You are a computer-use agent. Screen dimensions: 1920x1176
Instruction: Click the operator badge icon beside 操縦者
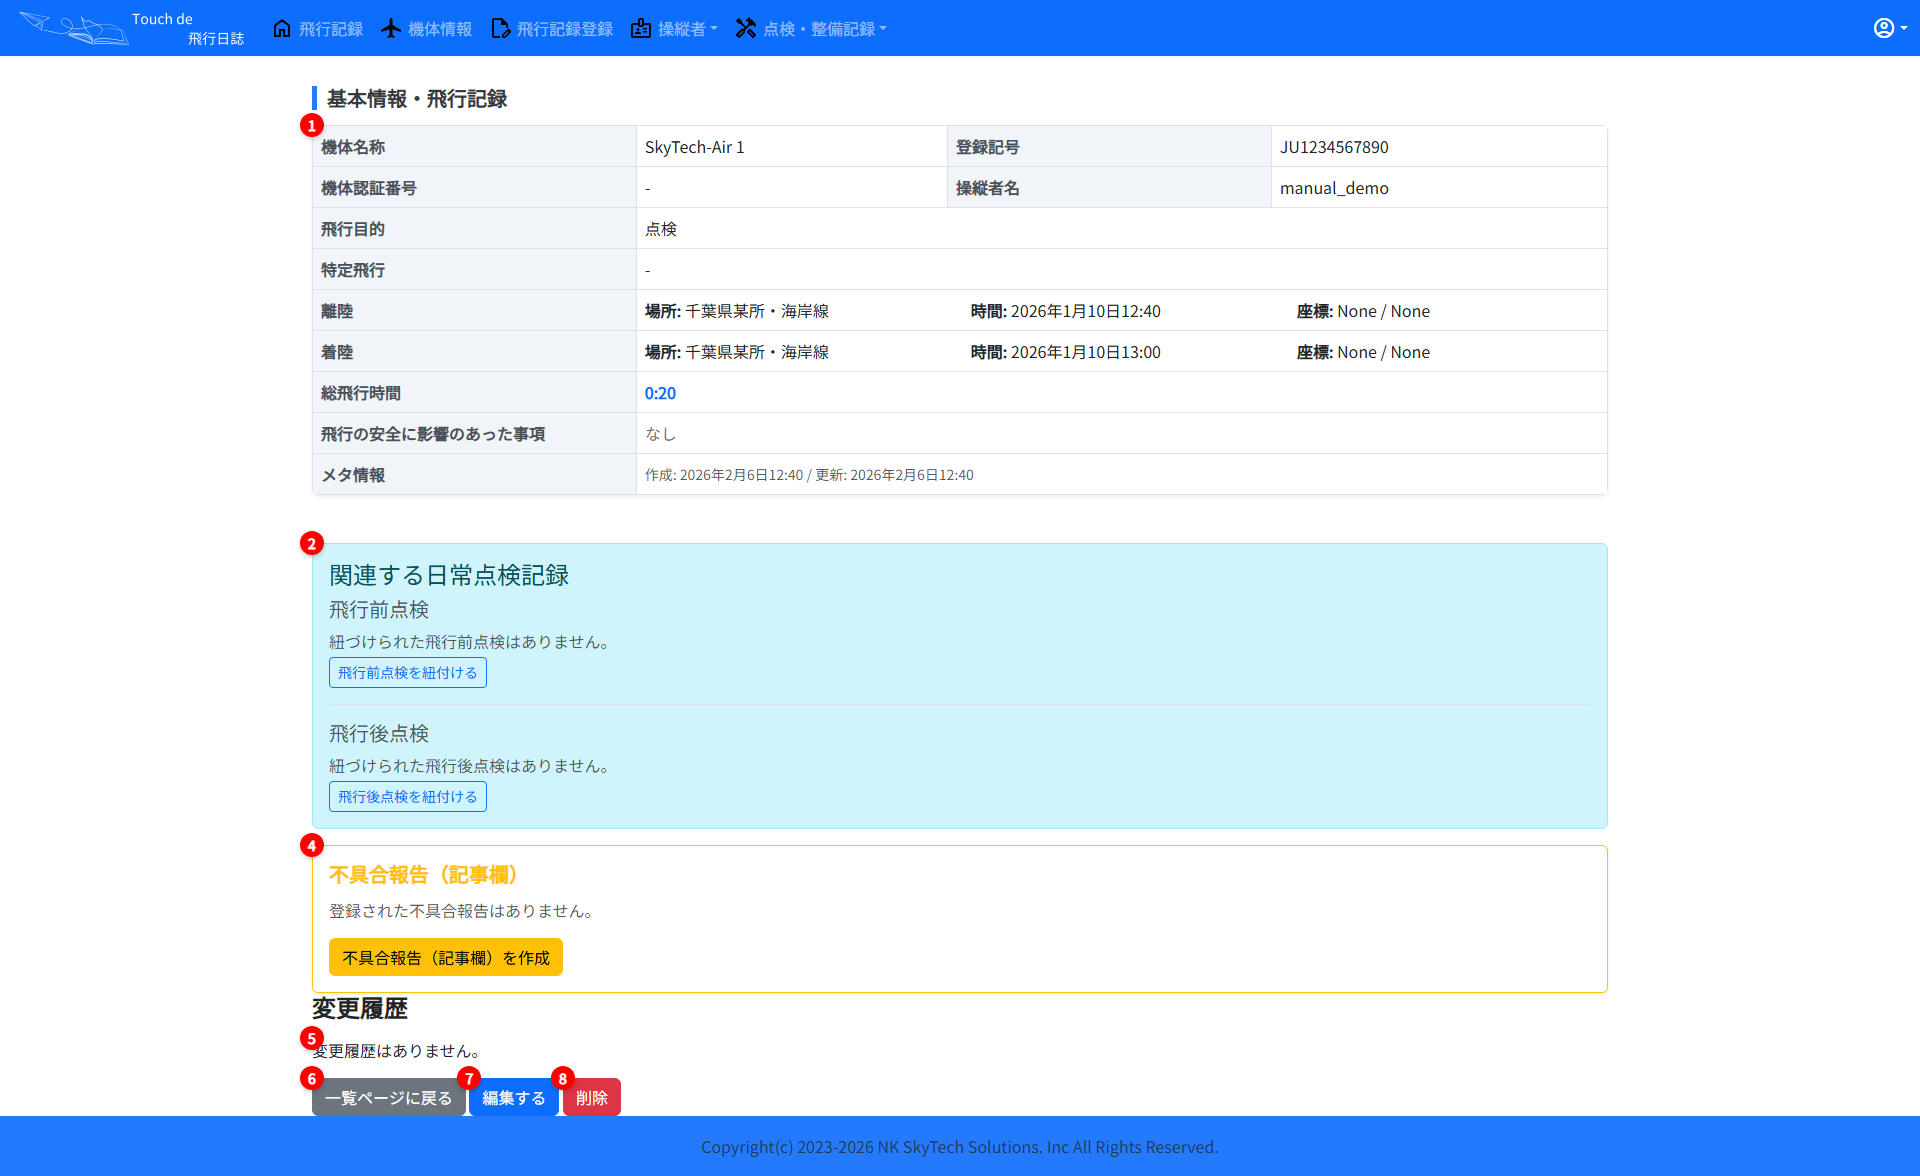(x=640, y=28)
